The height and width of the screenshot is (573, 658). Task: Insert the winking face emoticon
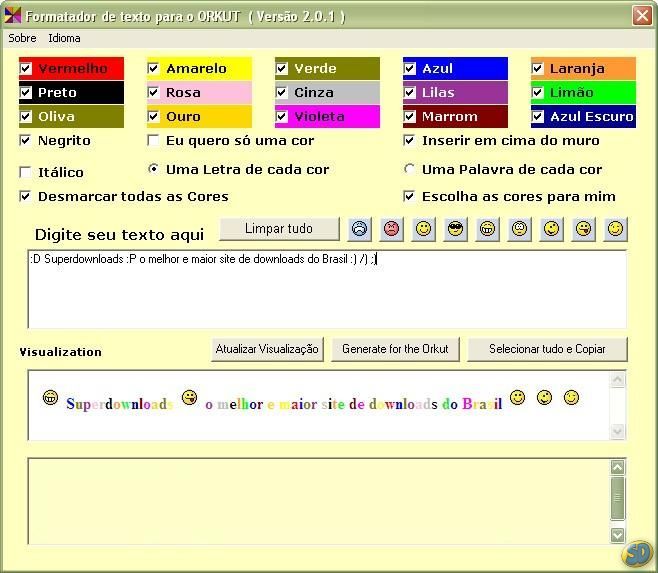[616, 229]
